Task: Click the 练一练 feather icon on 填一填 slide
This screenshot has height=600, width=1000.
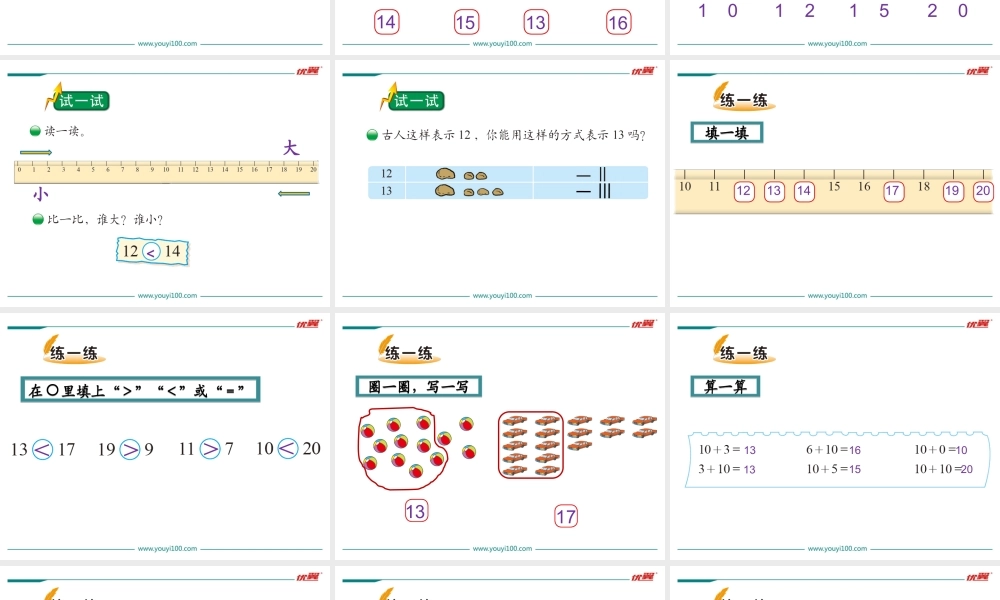Action: tap(721, 94)
